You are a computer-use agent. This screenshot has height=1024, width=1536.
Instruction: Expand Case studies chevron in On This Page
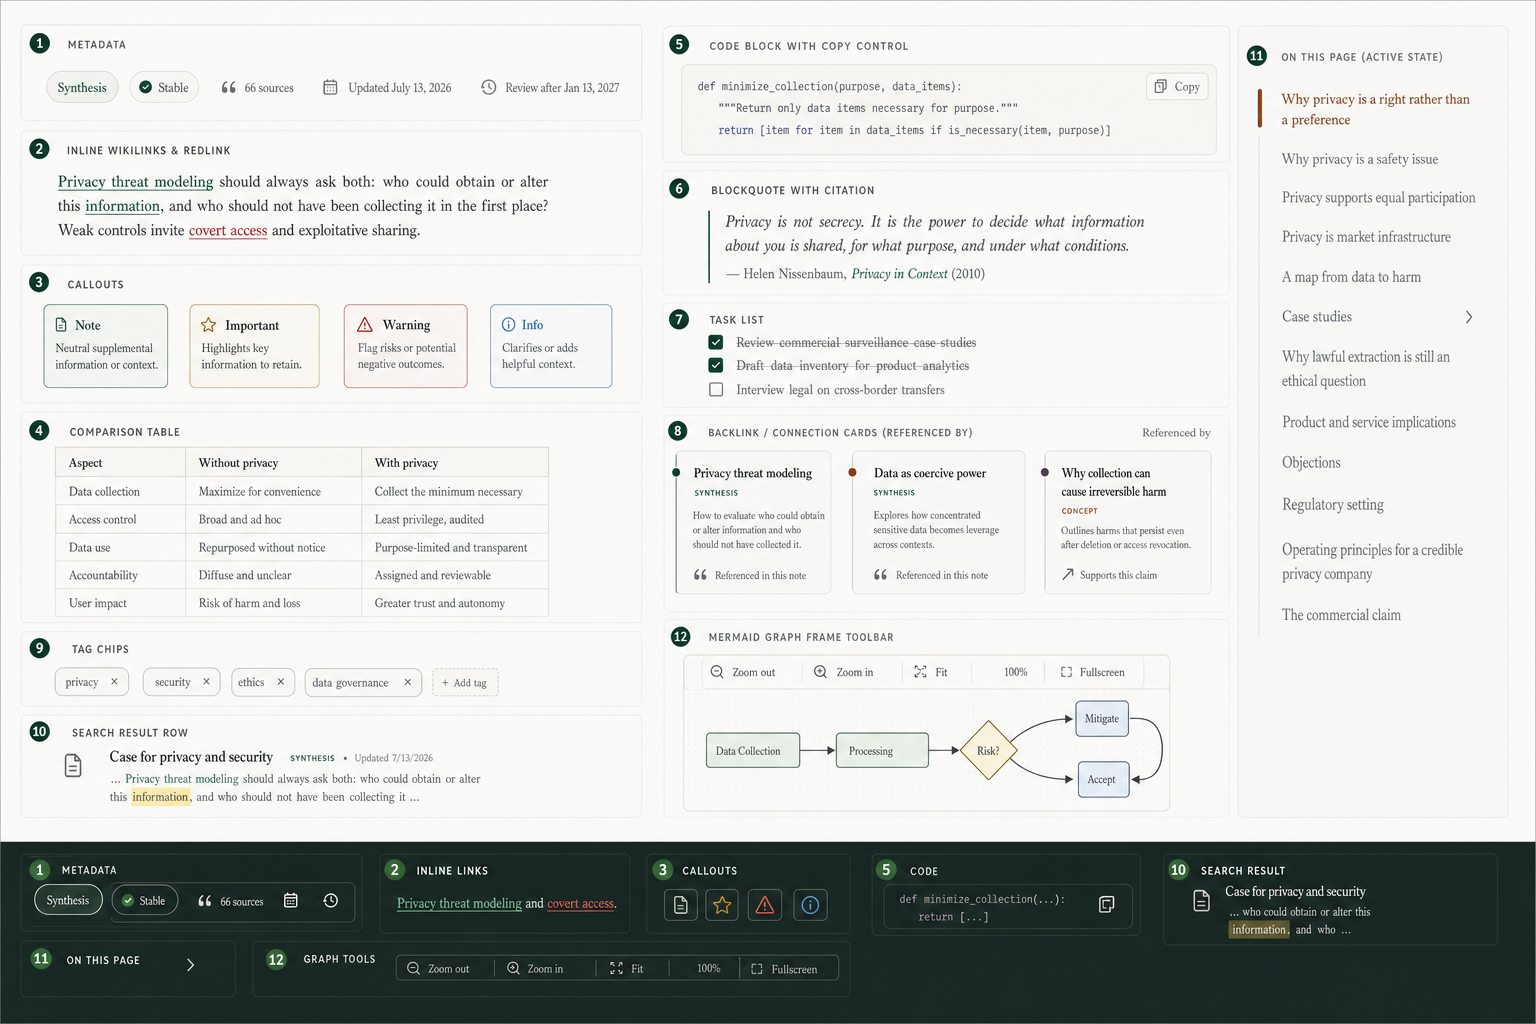coord(1468,317)
